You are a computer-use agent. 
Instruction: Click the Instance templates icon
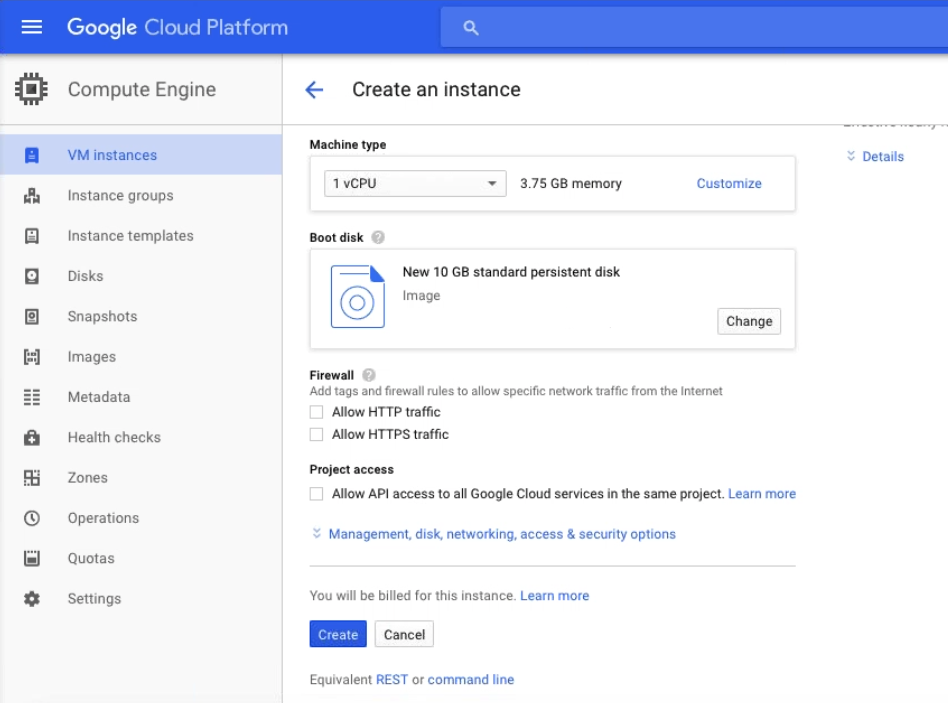pyautogui.click(x=31, y=236)
